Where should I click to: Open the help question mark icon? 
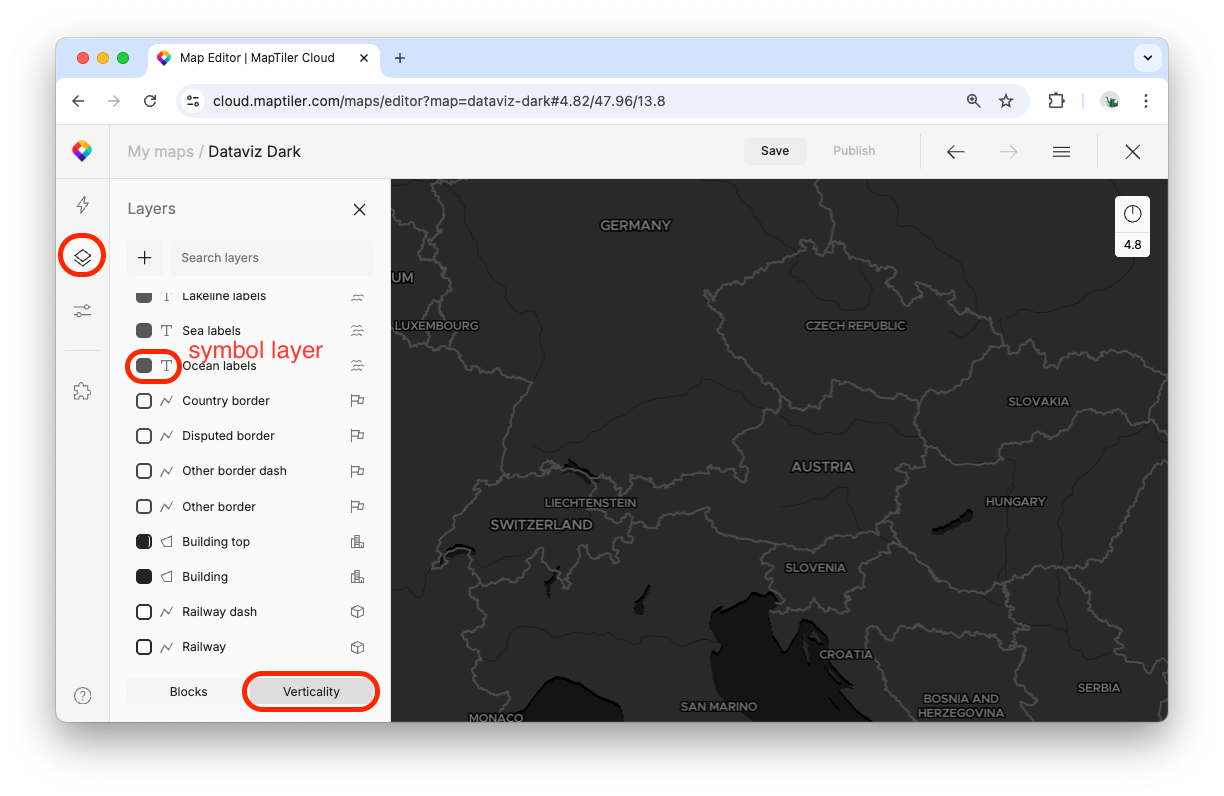tap(83, 696)
